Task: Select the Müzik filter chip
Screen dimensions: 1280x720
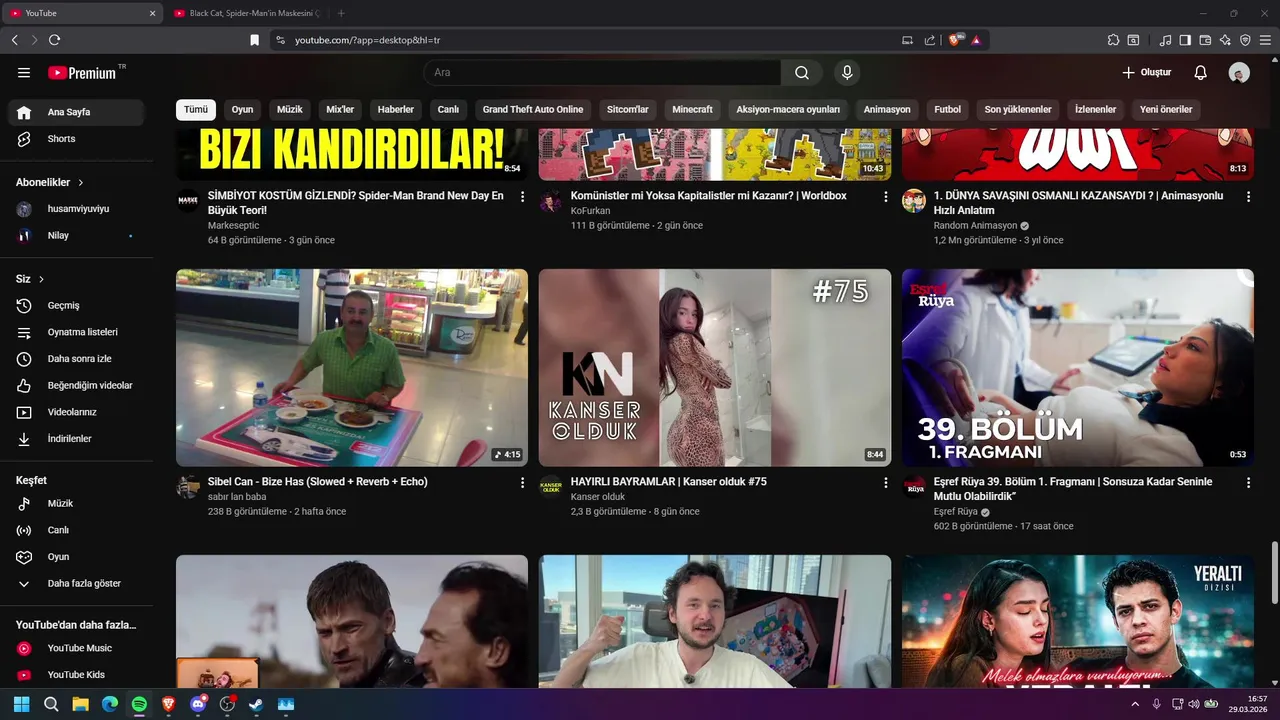Action: (x=290, y=109)
